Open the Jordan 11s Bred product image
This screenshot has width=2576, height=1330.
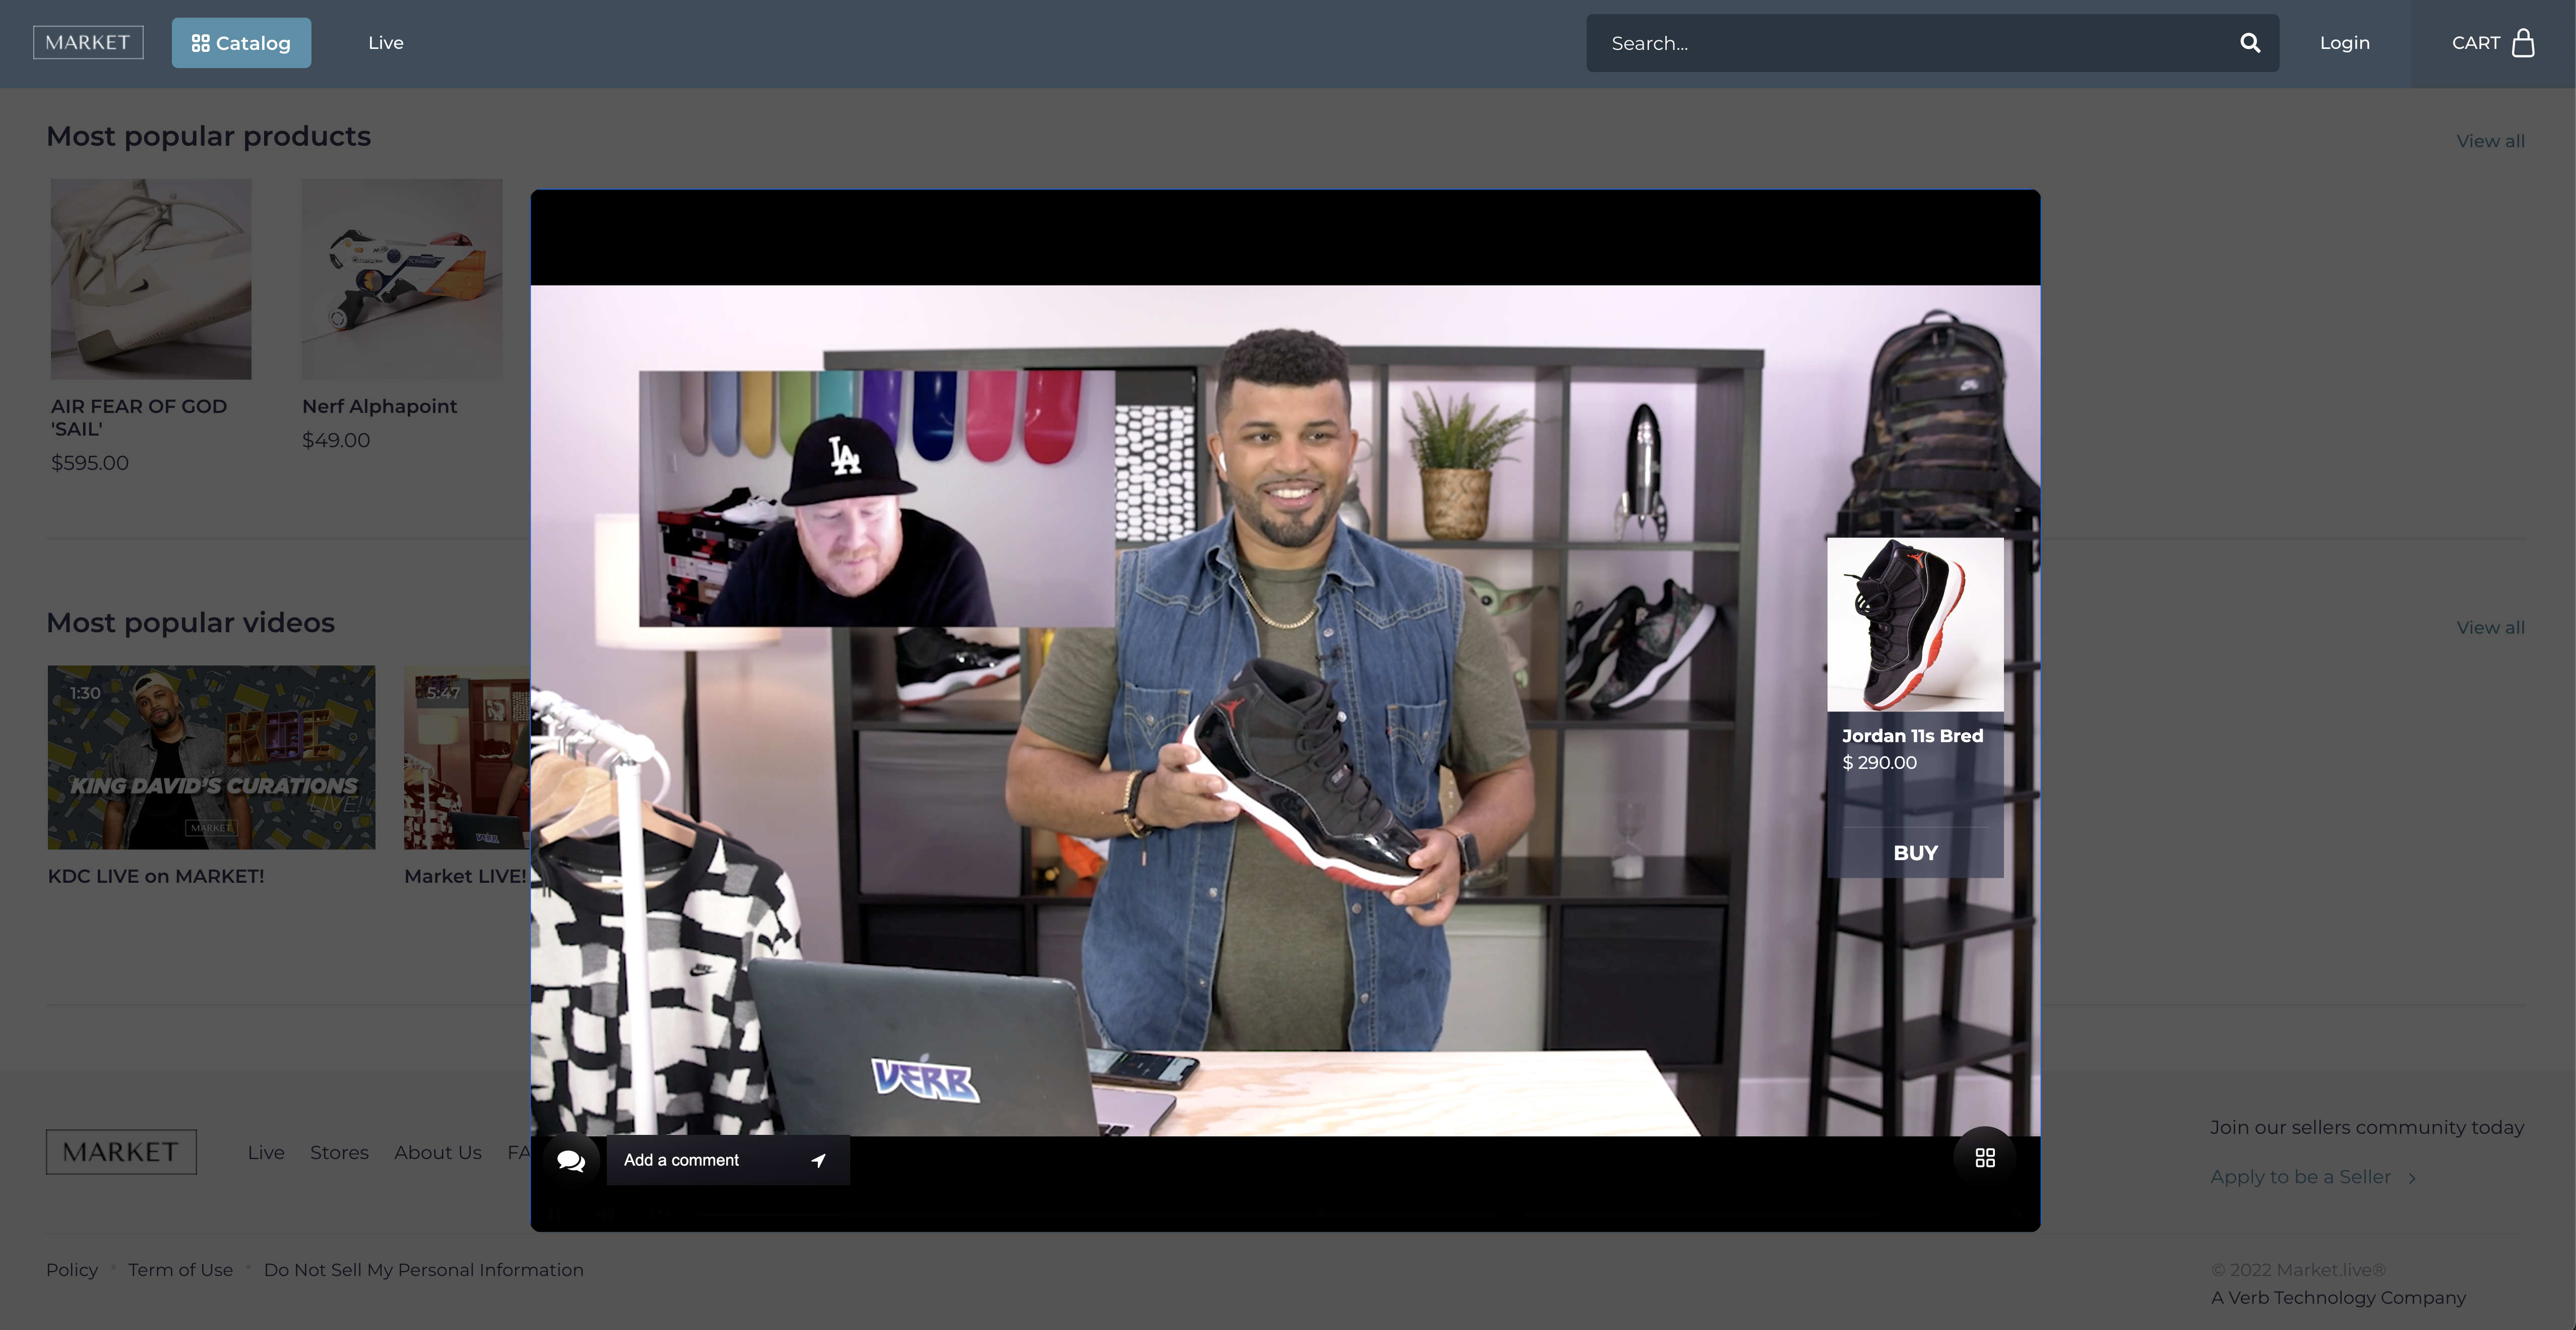pyautogui.click(x=1914, y=625)
